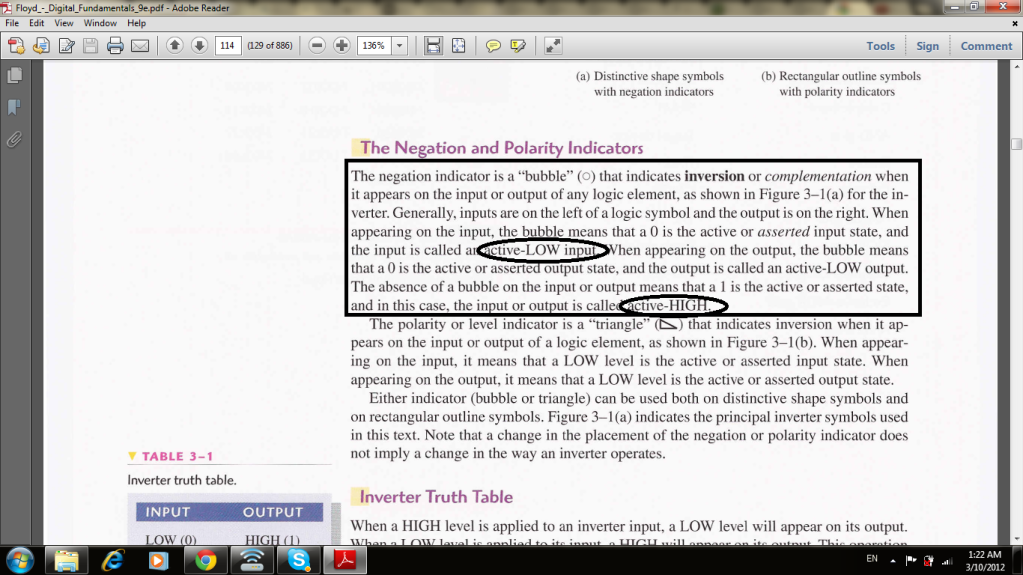Screen dimensions: 1023x575
Task: Click the OUTPUT table header
Action: (273, 512)
